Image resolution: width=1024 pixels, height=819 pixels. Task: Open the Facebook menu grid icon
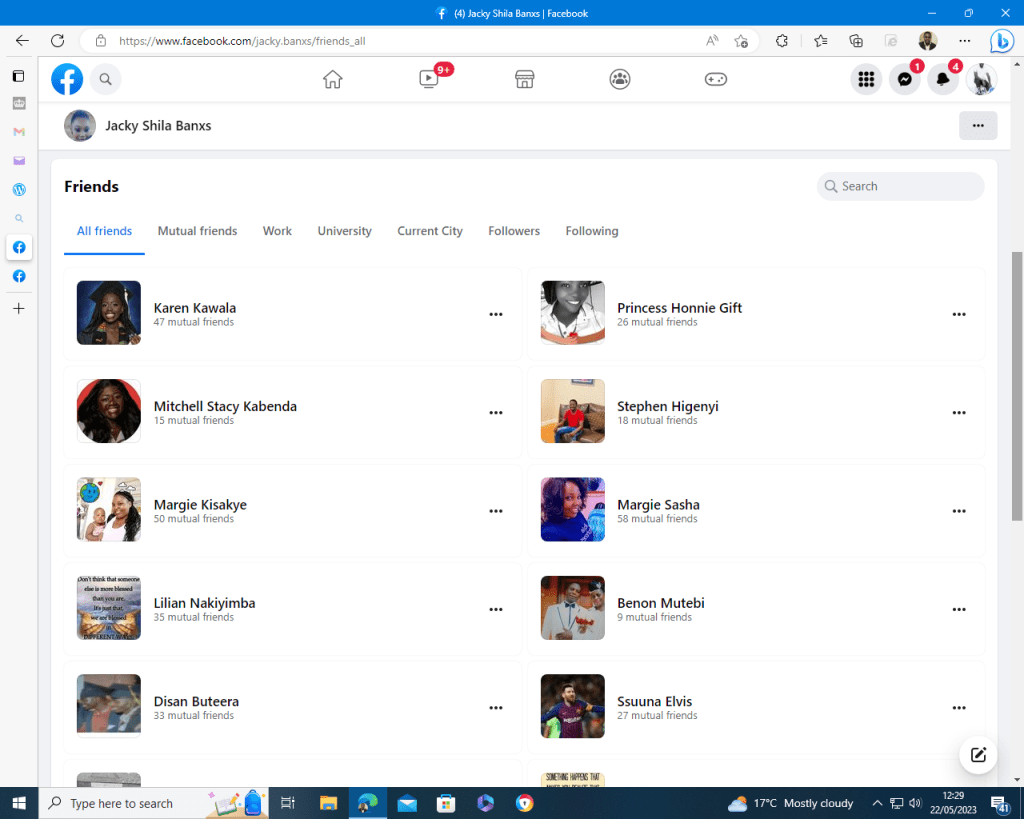click(866, 80)
